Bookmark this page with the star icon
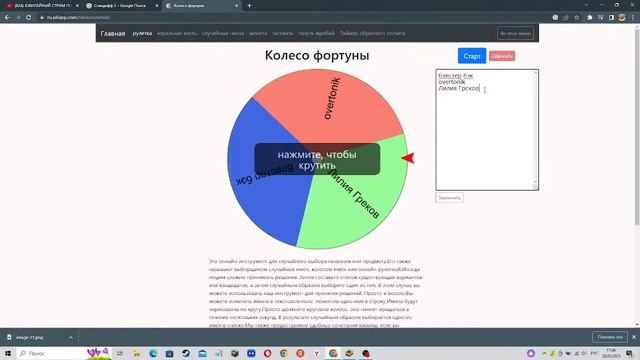The image size is (640, 360). point(577,18)
